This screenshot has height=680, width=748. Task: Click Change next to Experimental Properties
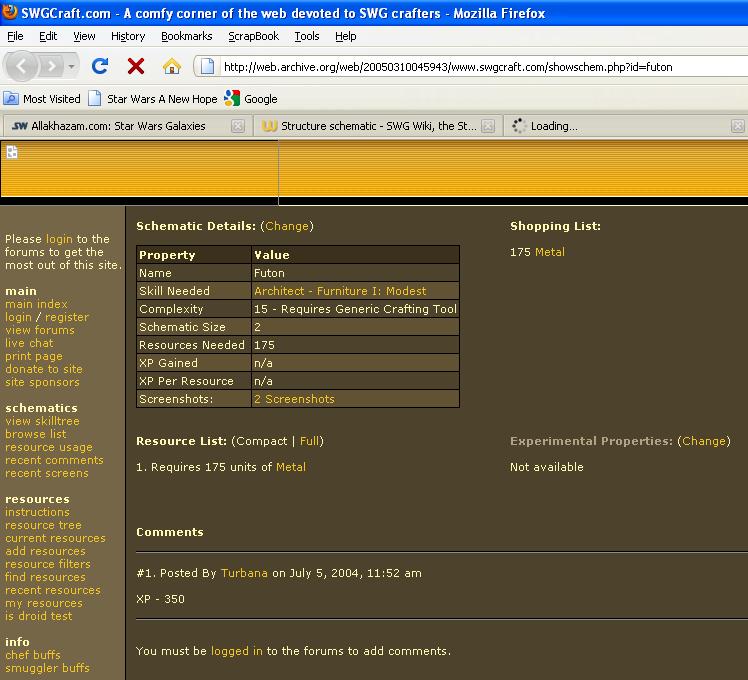(704, 441)
